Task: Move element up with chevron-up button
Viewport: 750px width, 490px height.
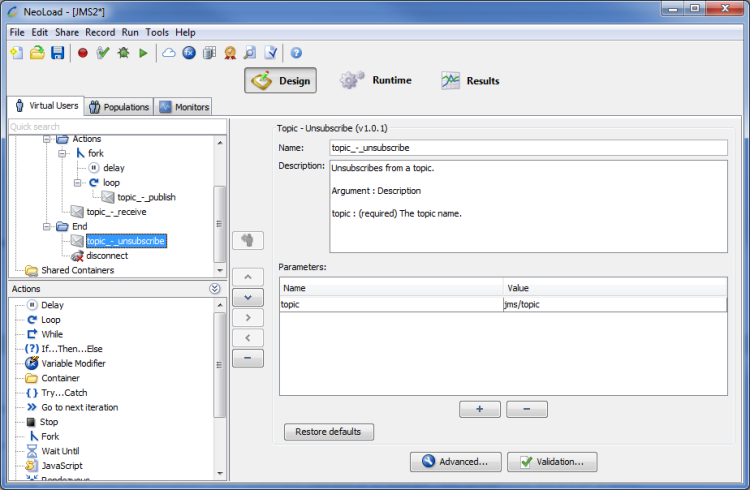Action: click(x=248, y=277)
